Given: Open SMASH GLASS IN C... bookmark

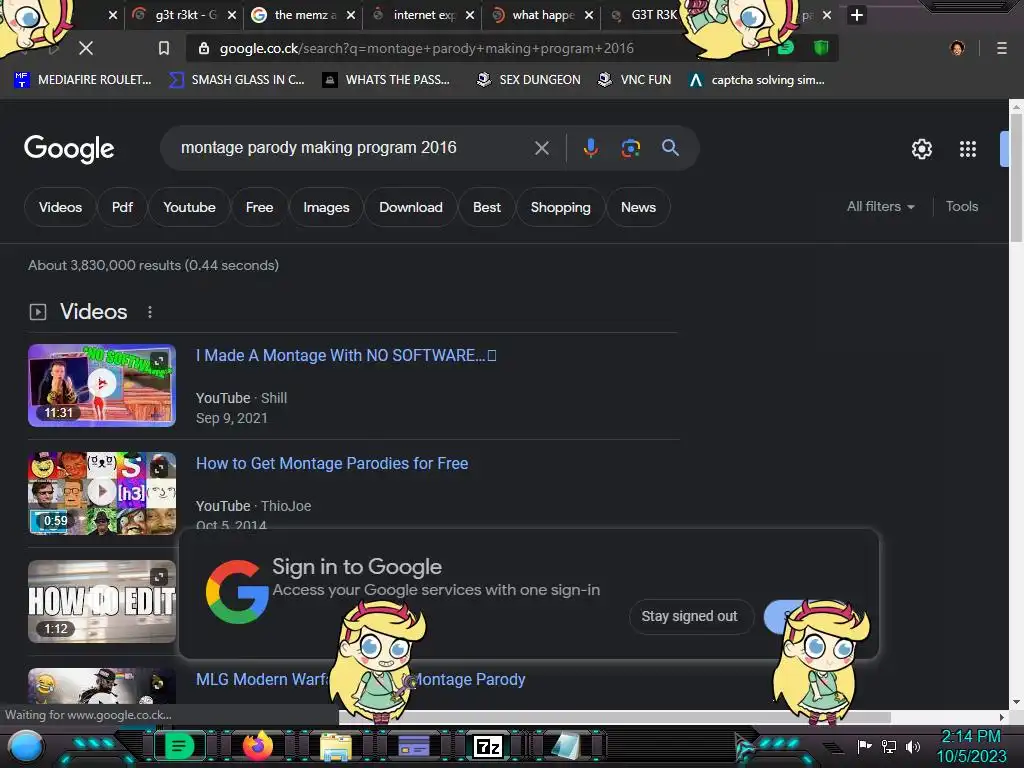Looking at the screenshot, I should [x=236, y=80].
